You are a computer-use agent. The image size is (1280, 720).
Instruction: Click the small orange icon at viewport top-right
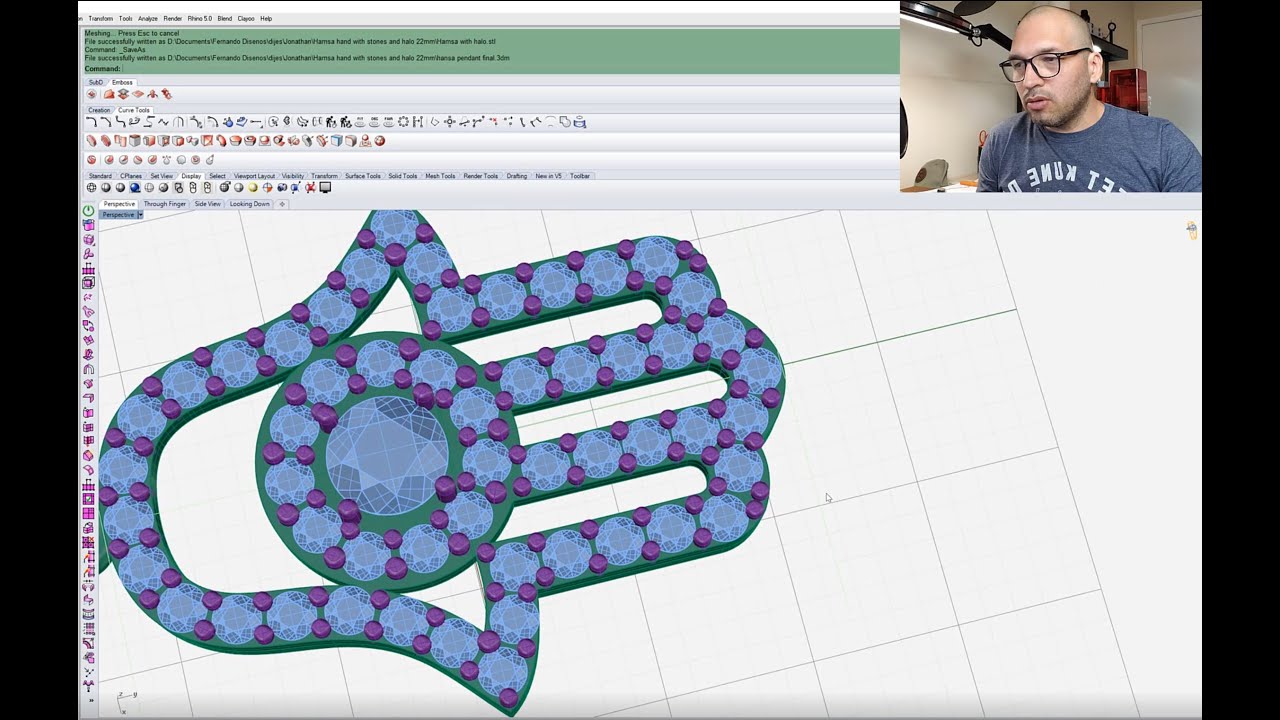1191,229
